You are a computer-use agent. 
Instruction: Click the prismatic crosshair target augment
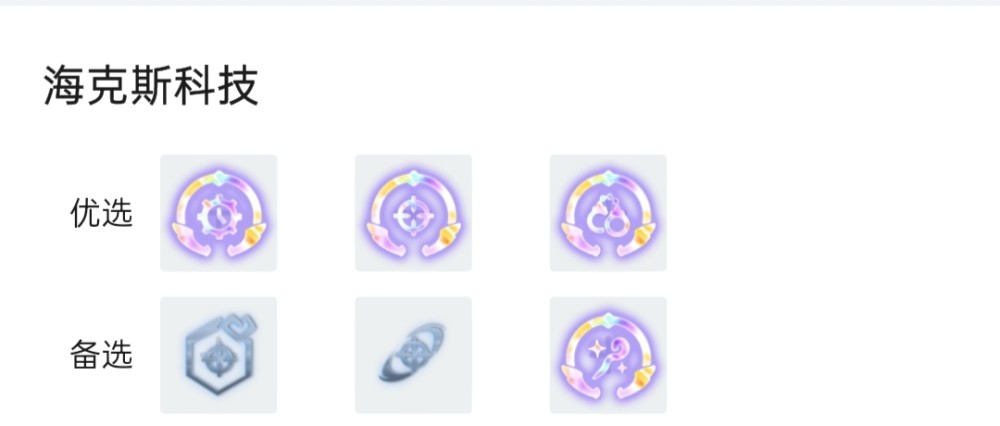coord(413,213)
